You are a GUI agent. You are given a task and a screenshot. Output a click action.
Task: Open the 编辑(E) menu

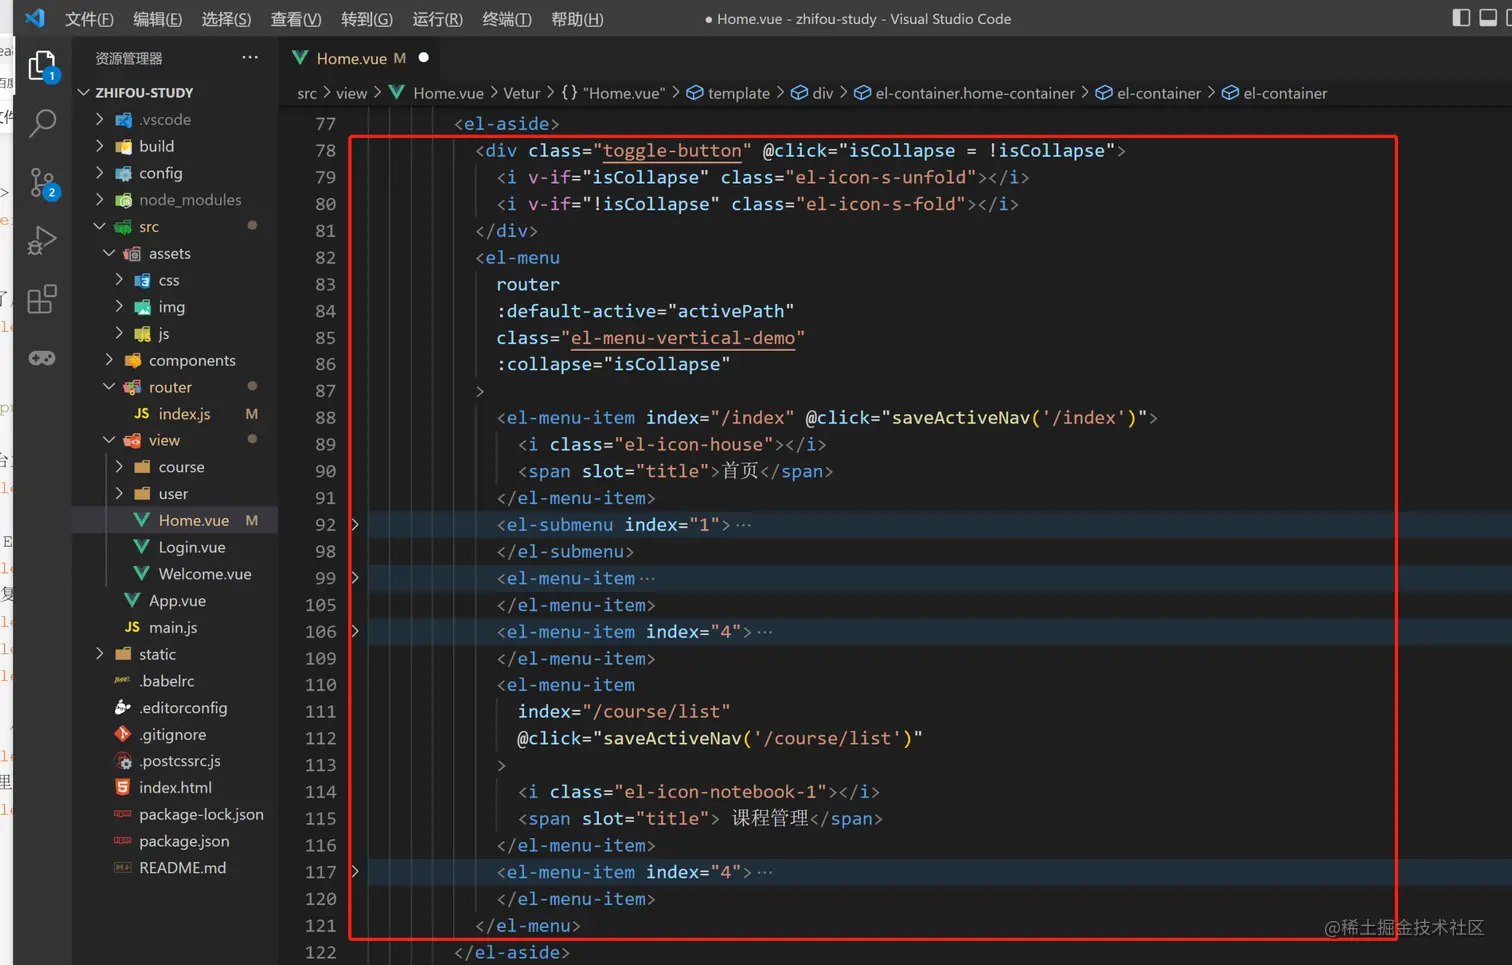[x=157, y=19]
